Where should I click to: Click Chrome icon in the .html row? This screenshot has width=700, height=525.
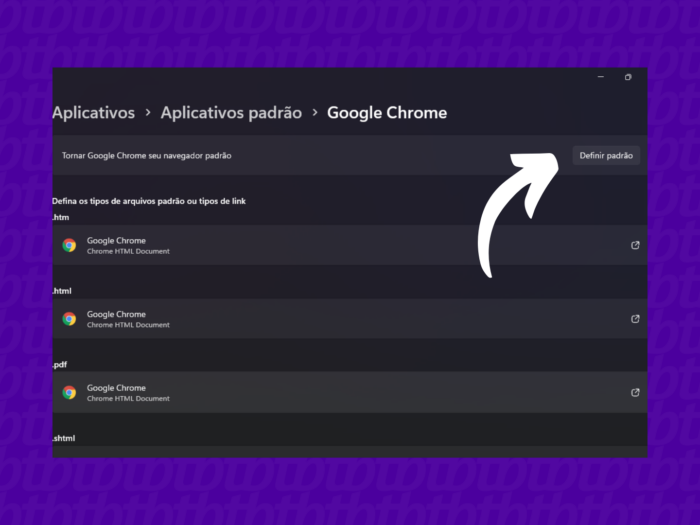tap(69, 319)
